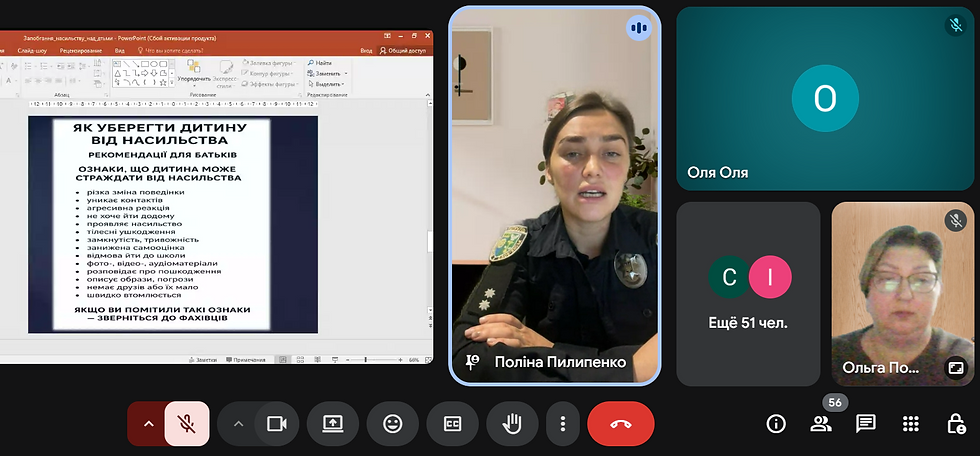Click muted mic icon on Ольга По... tile

pos(956,220)
